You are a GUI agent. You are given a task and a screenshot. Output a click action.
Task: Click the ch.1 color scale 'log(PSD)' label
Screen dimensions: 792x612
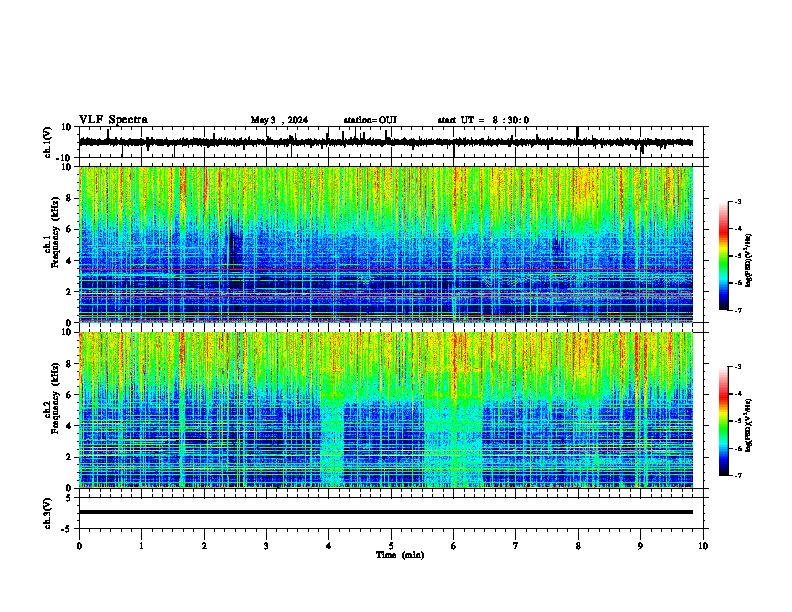pos(748,260)
